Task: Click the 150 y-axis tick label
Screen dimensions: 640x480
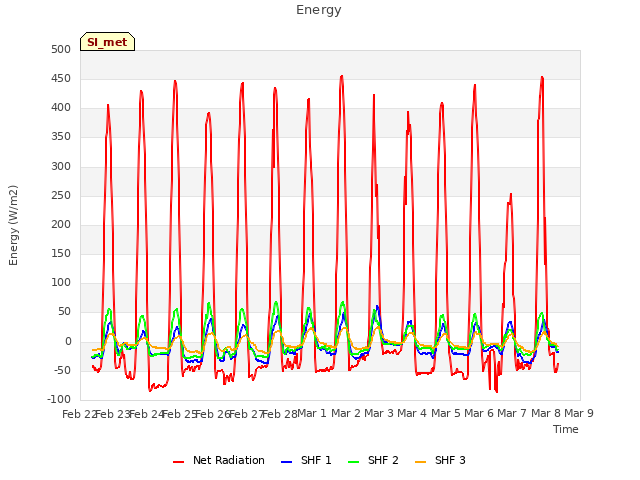Action: click(x=61, y=253)
